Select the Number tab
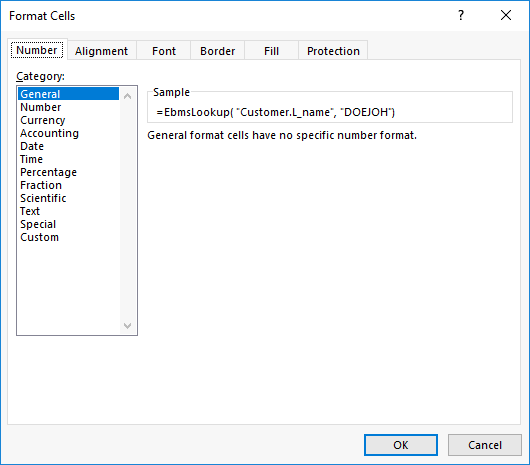 coord(37,50)
